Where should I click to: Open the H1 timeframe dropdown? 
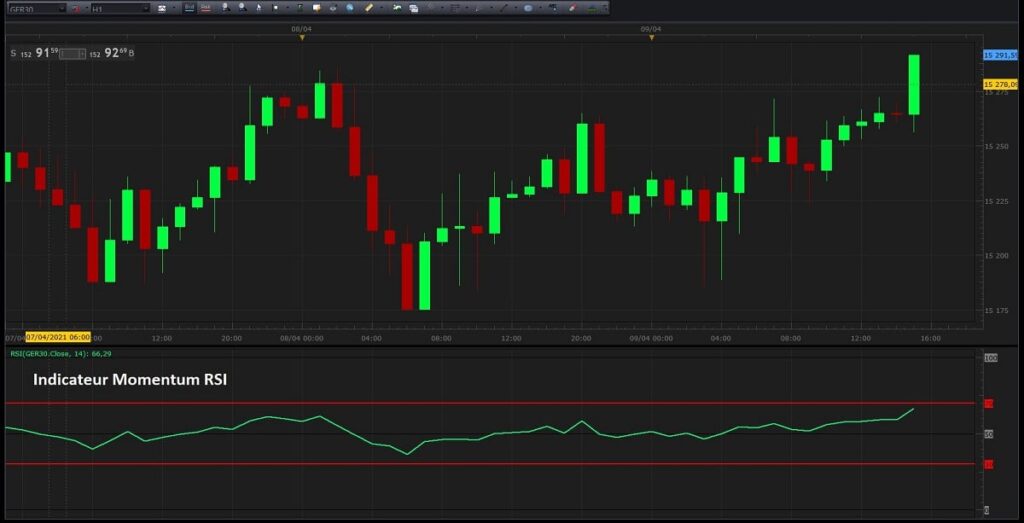[x=120, y=9]
